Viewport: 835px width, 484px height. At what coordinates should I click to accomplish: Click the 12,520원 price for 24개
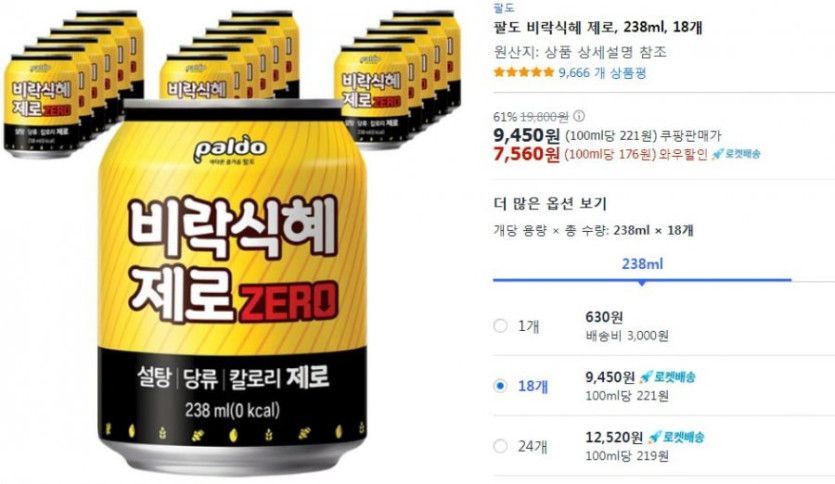tap(614, 437)
